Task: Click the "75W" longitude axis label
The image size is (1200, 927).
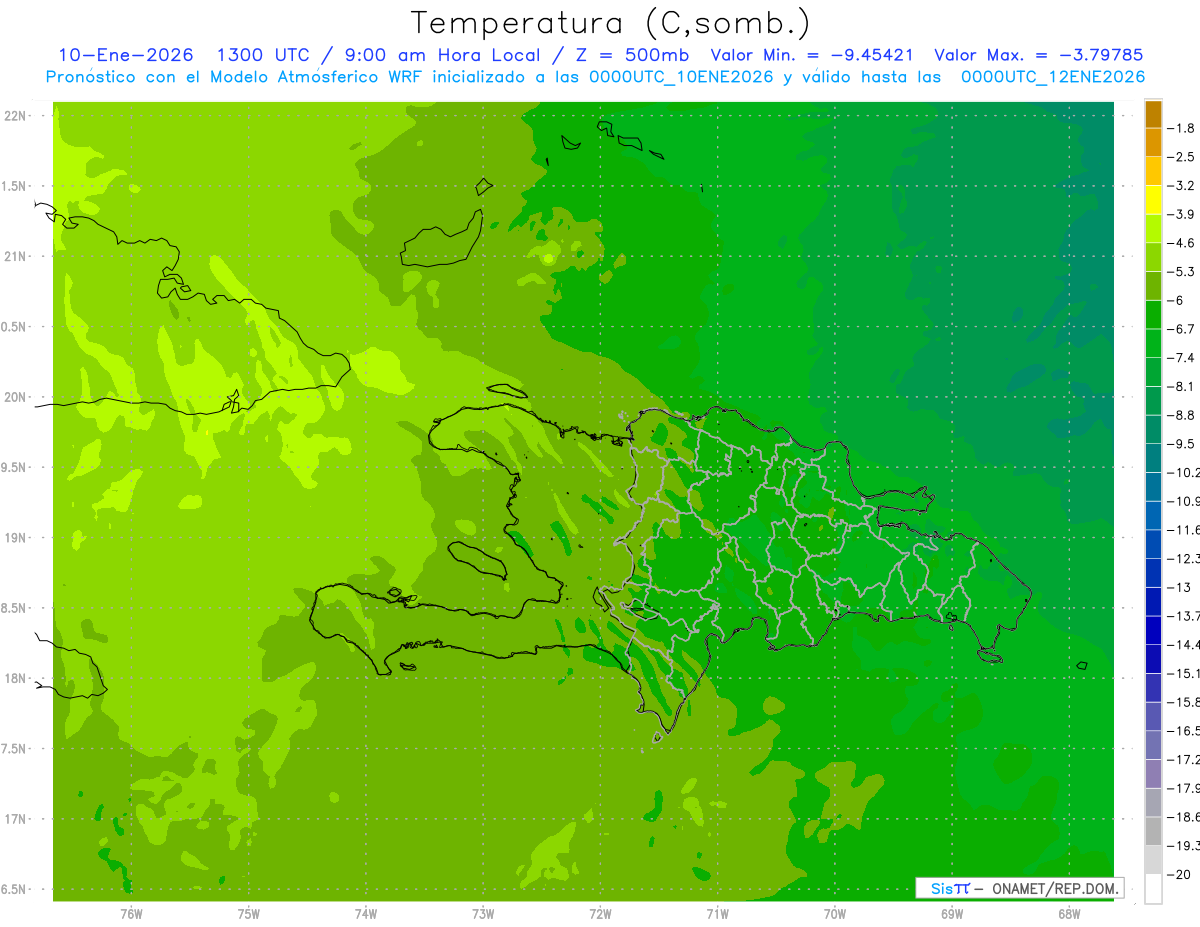Action: (249, 915)
